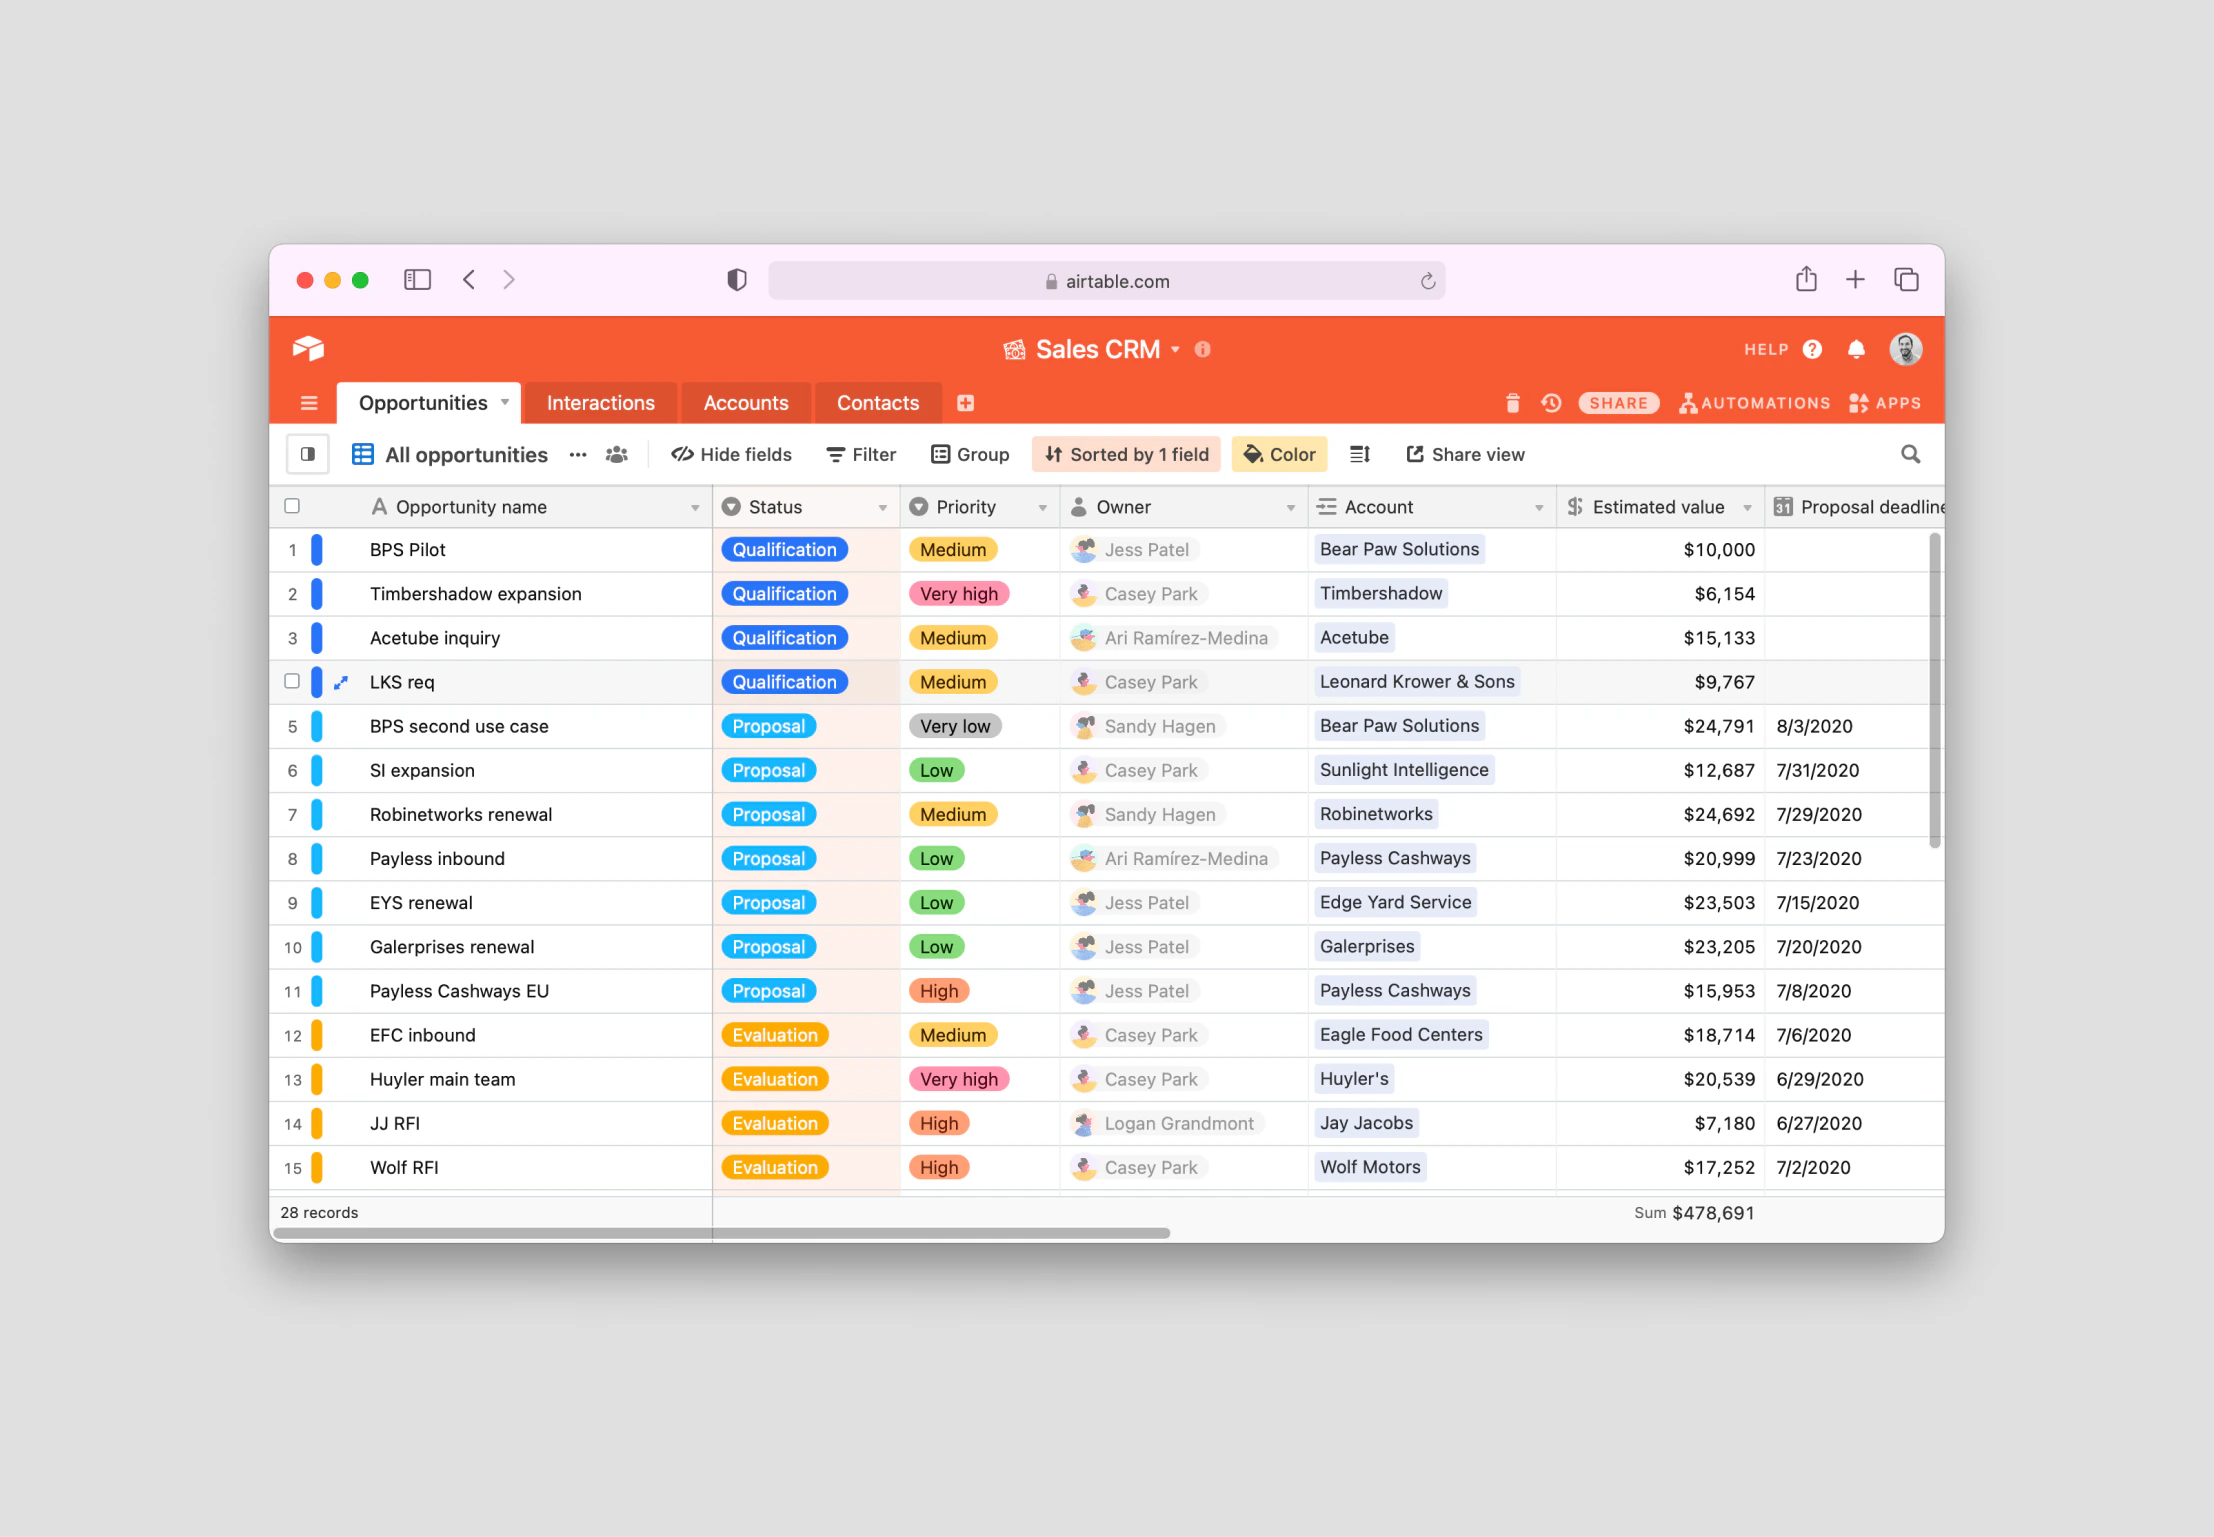Screen dimensions: 2214x1537
Task: Open Account column dropdown arrow
Action: tap(1539, 508)
